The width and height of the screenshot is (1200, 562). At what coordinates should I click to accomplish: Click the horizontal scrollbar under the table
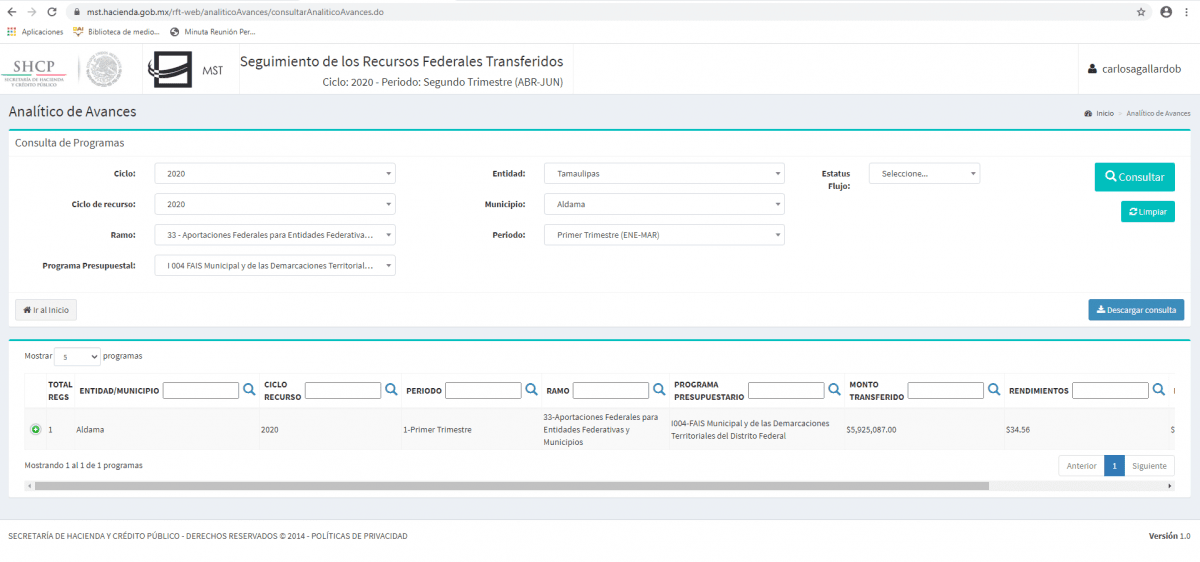(x=510, y=486)
